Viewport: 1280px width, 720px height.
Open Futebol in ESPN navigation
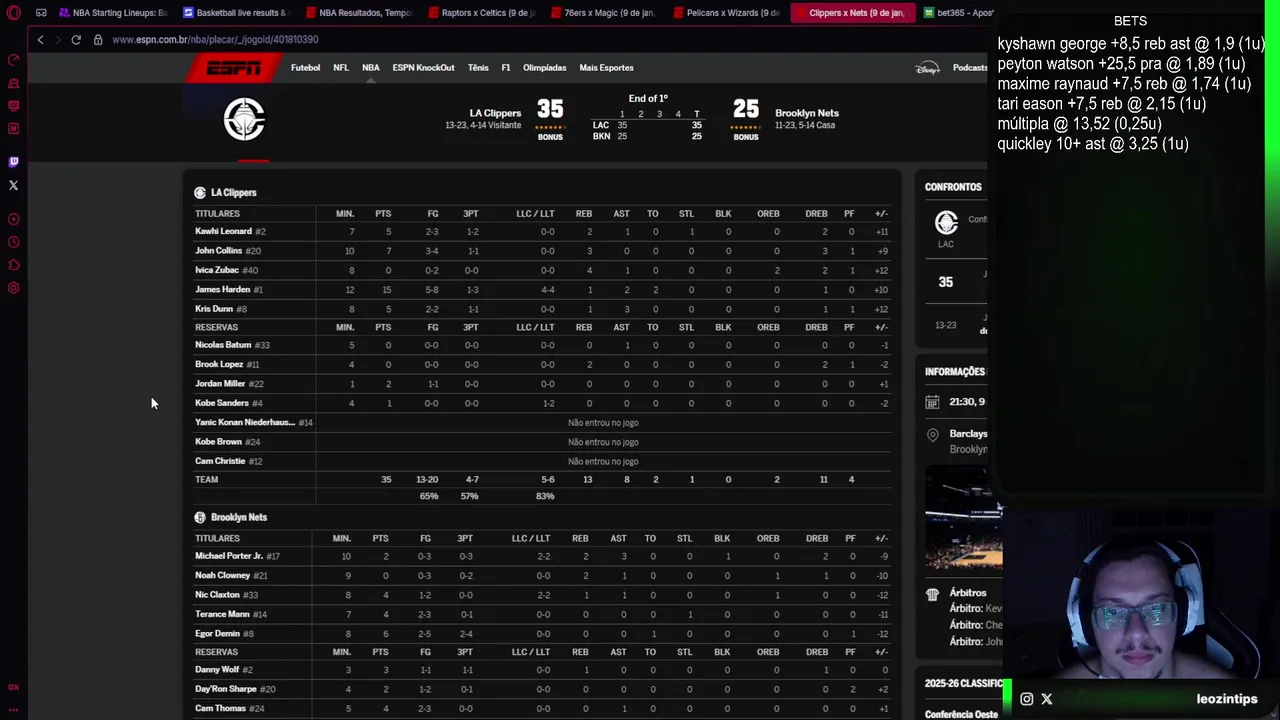point(305,68)
